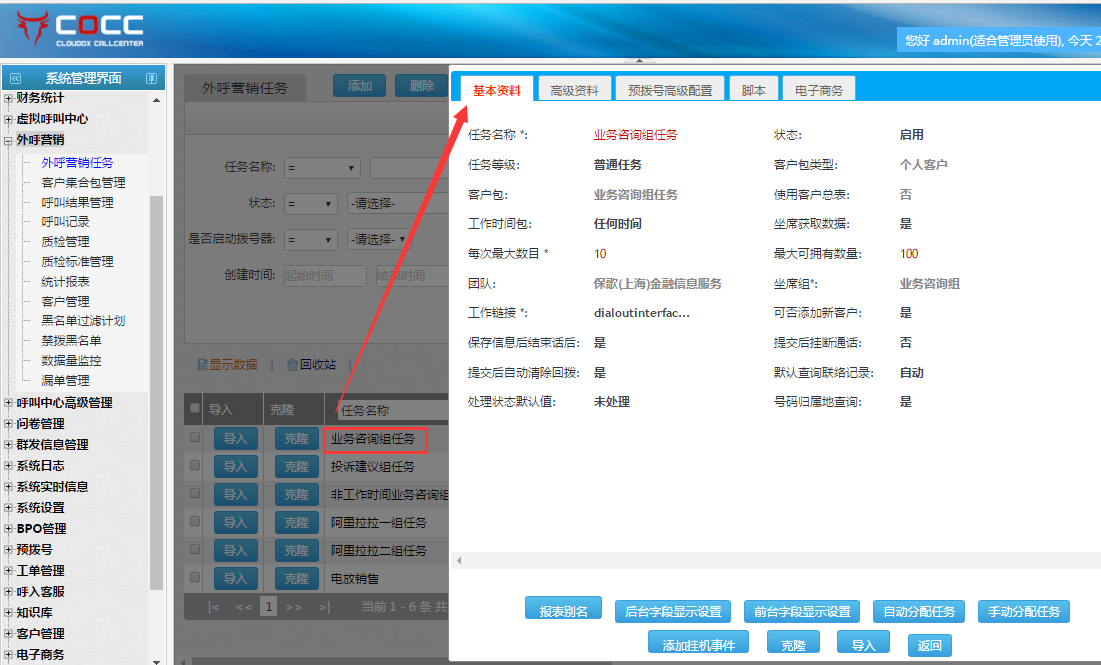Select 呼叫记录 in the sidebar tree

point(65,222)
